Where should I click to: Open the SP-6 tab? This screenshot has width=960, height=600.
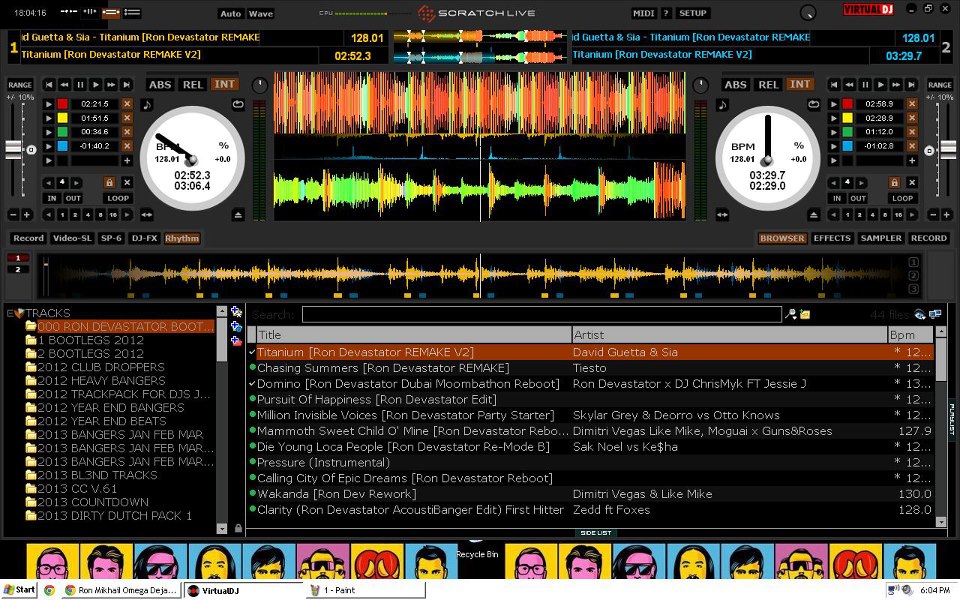pos(111,238)
